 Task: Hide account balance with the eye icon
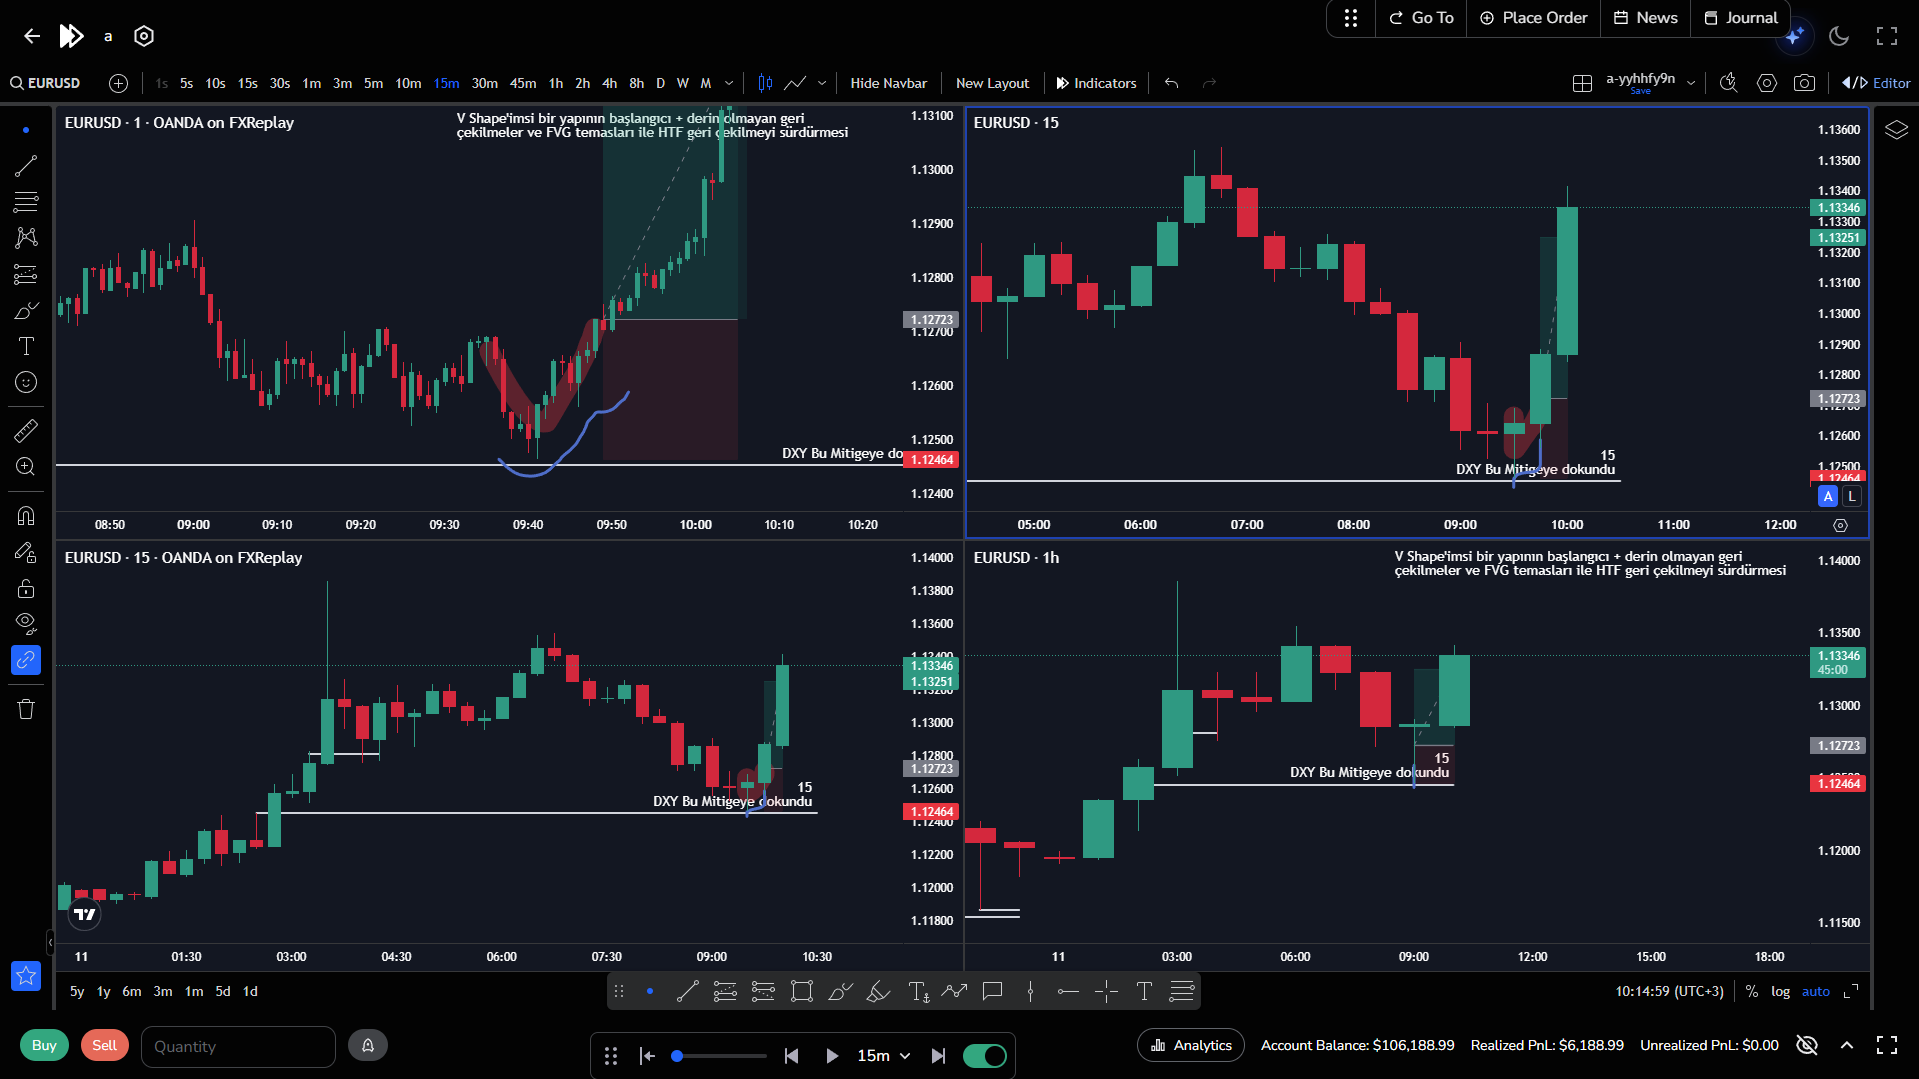point(1806,1045)
